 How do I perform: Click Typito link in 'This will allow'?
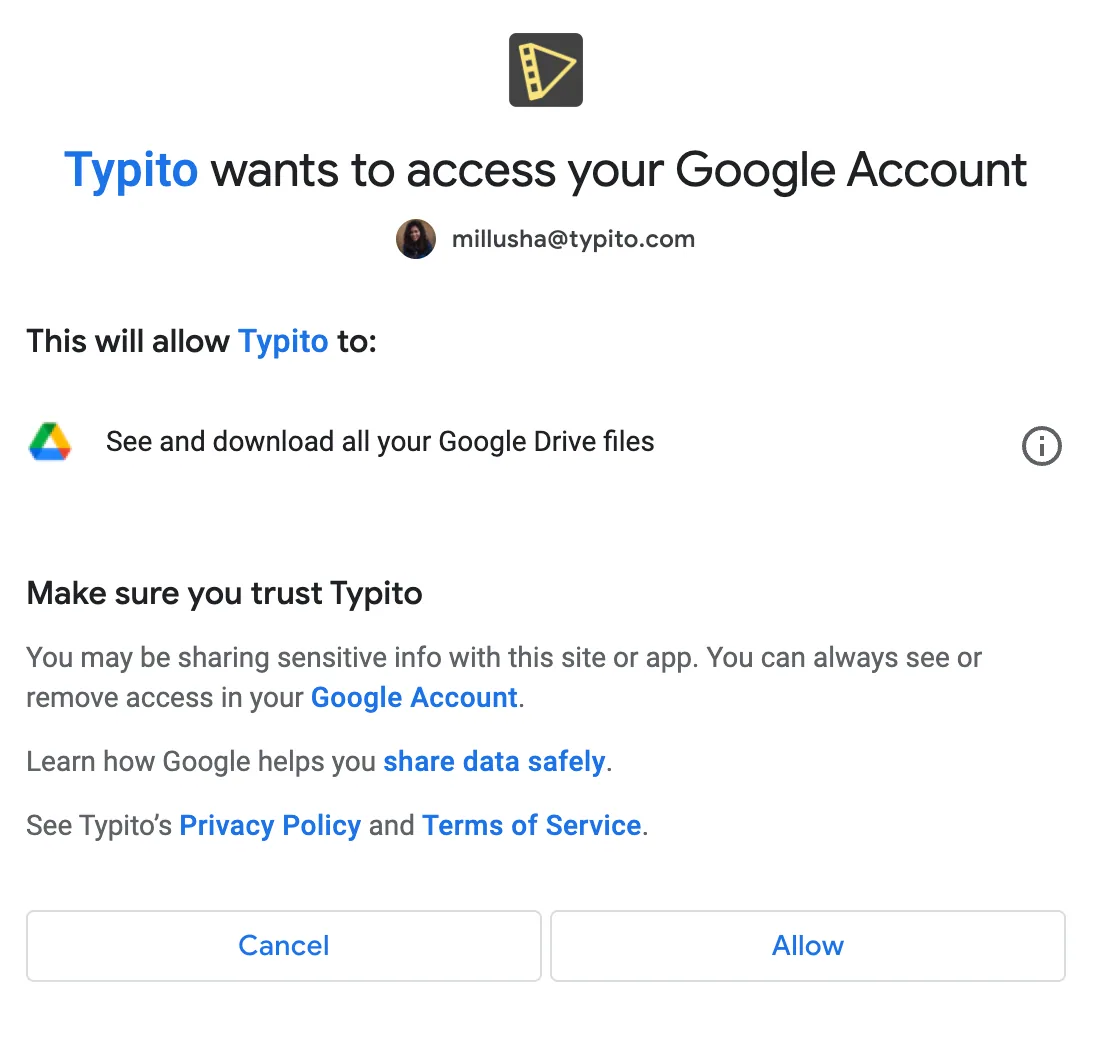tap(283, 341)
